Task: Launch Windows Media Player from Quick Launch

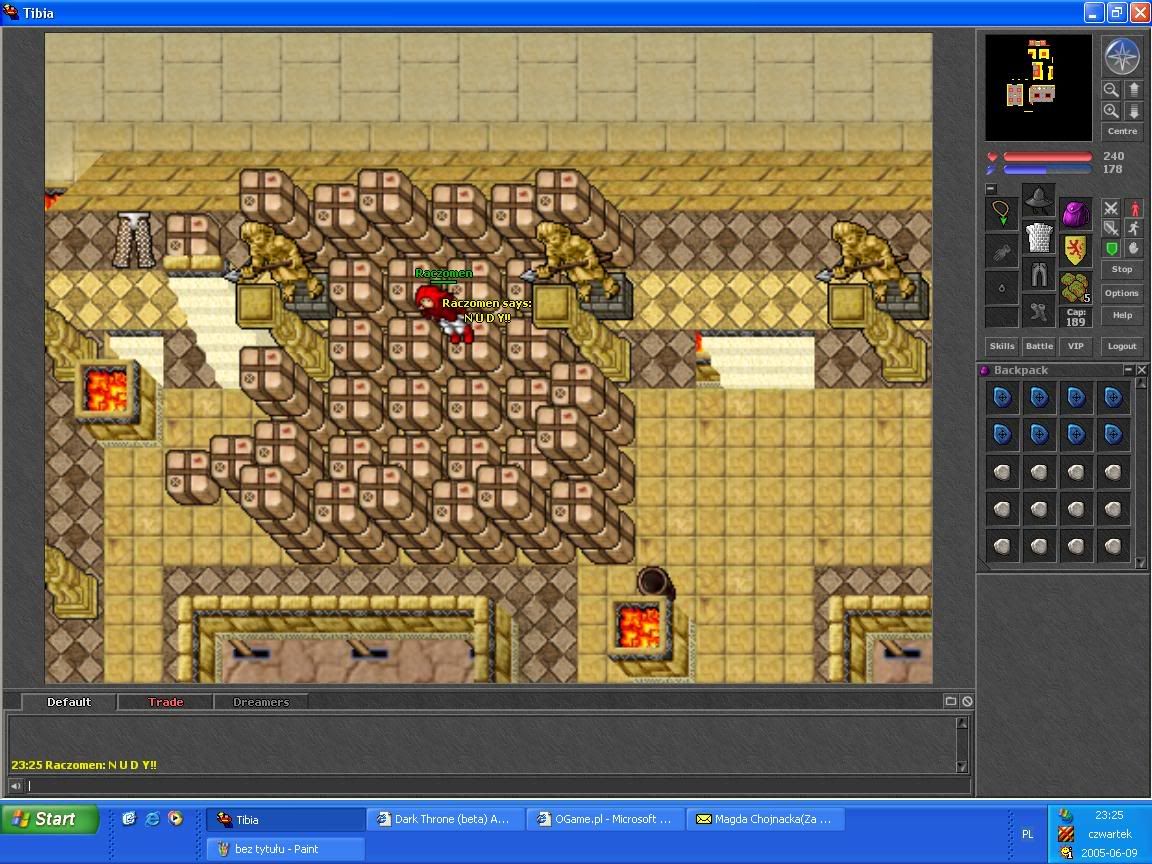Action: (x=175, y=818)
